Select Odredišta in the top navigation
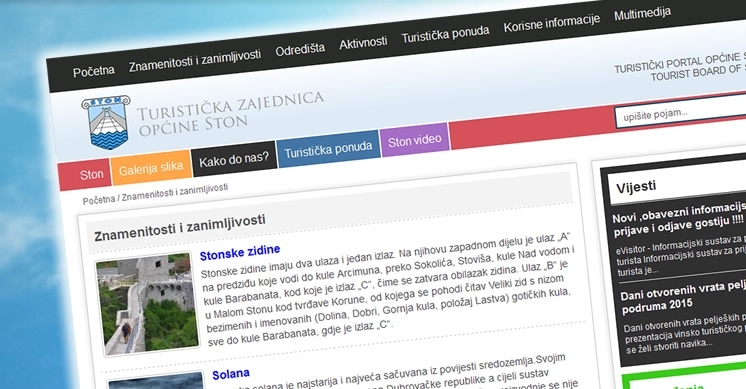The image size is (746, 389). [300, 49]
